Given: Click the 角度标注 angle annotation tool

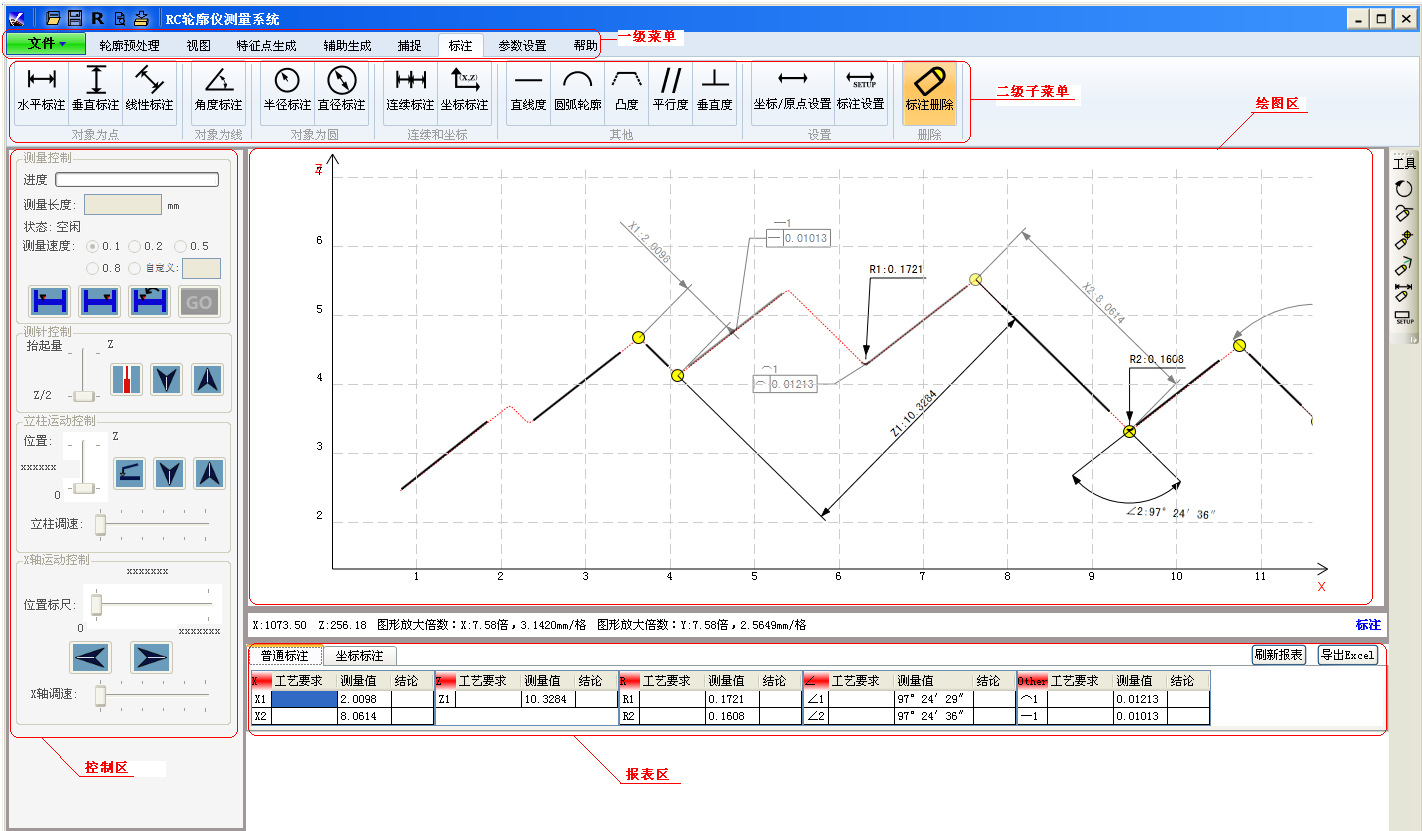Looking at the screenshot, I should click(218, 89).
